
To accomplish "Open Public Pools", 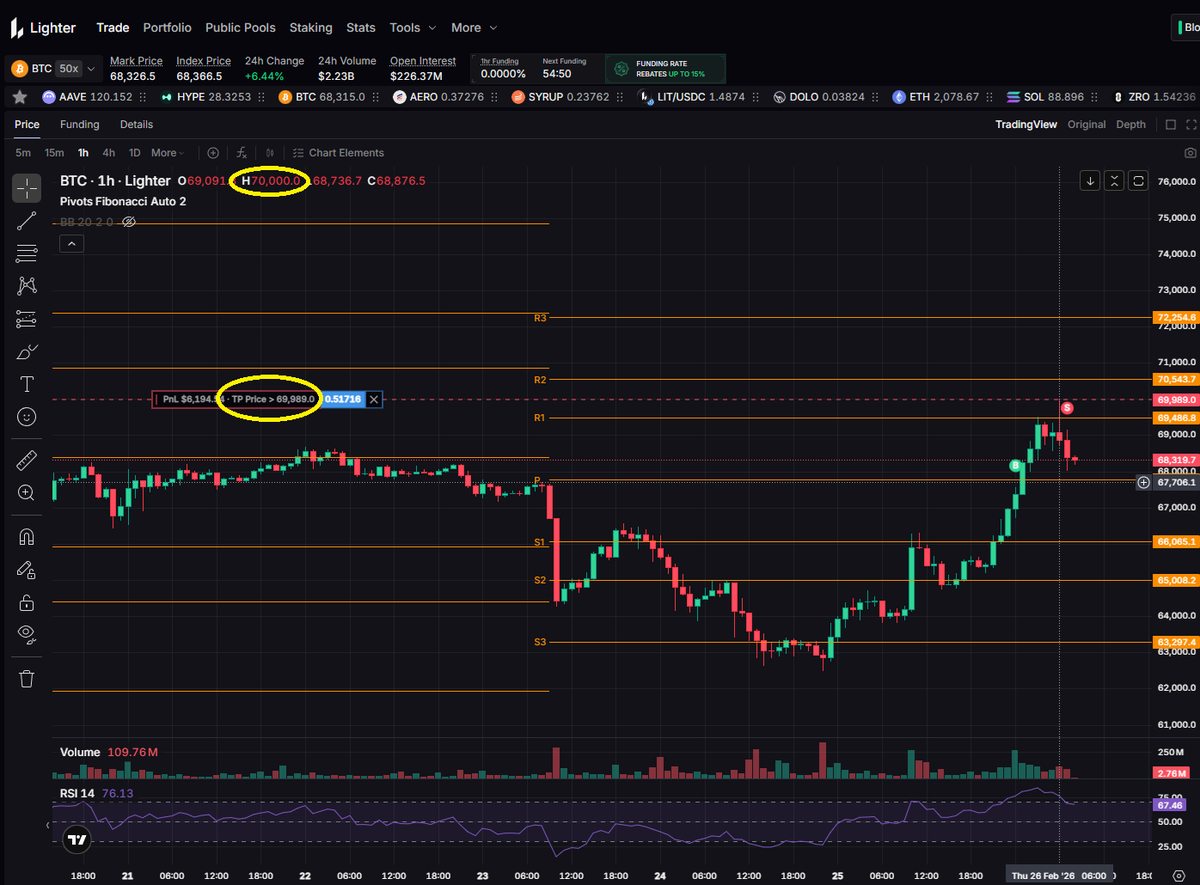I will pos(240,28).
